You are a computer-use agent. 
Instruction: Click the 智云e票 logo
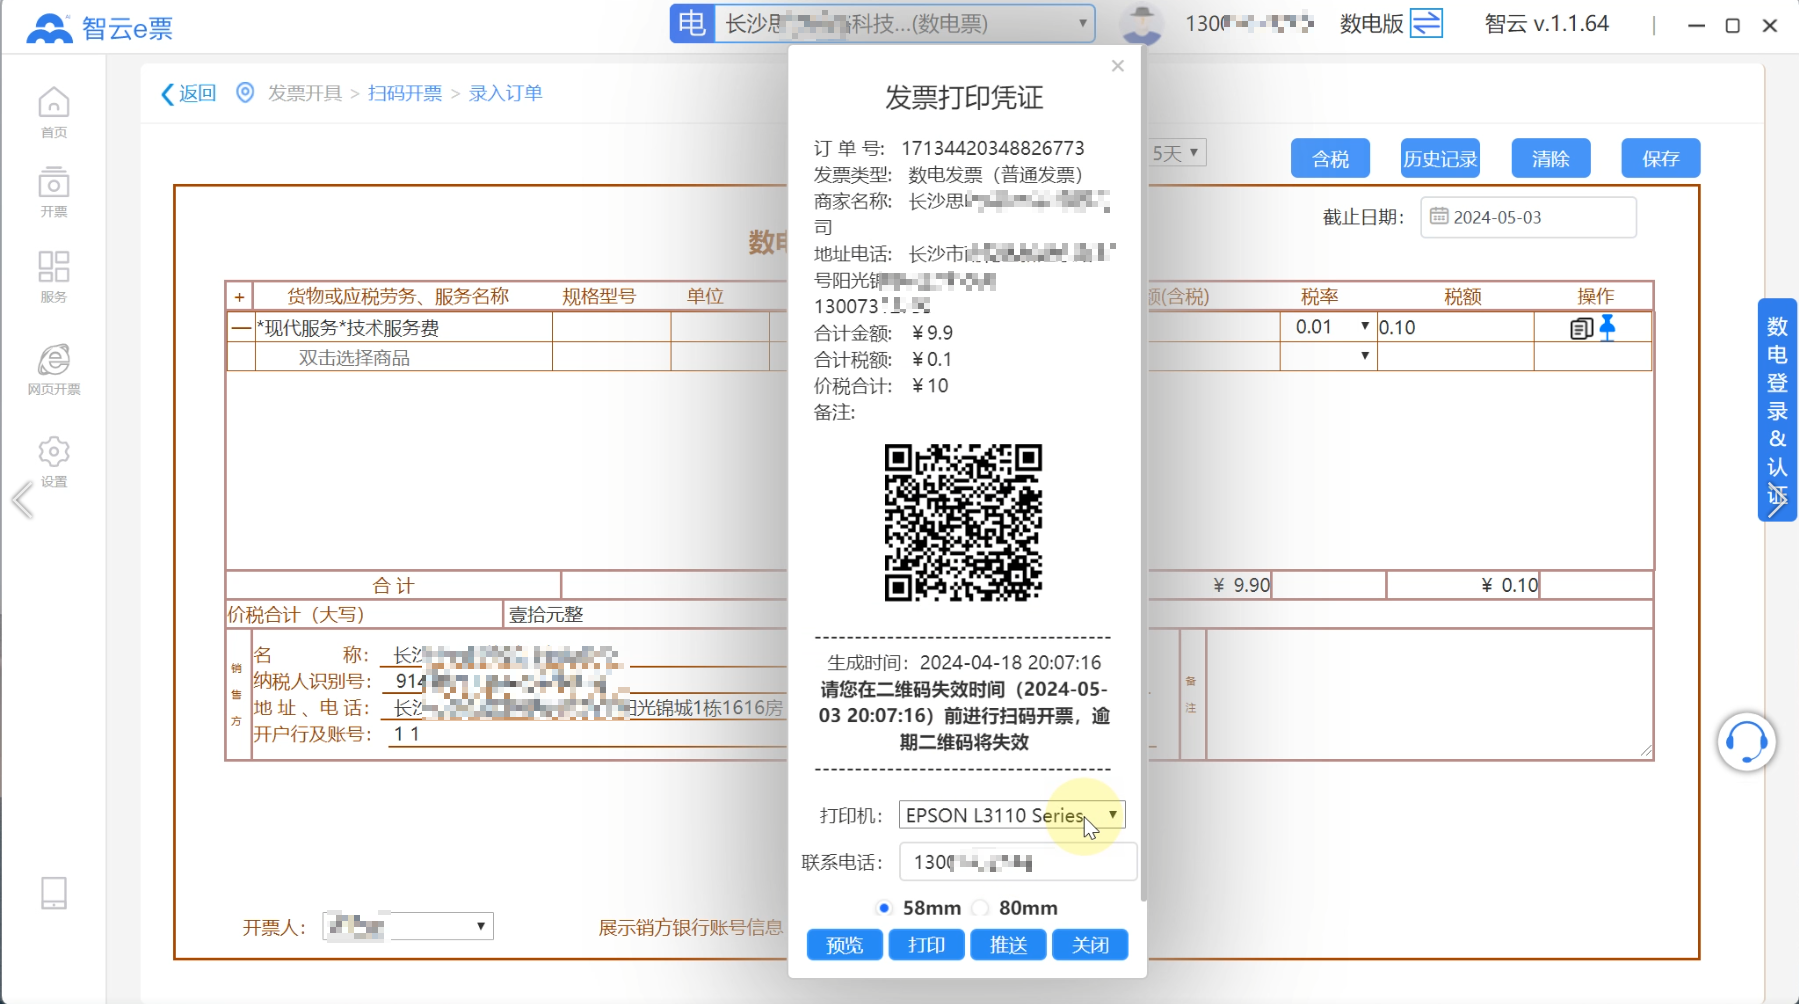99,28
